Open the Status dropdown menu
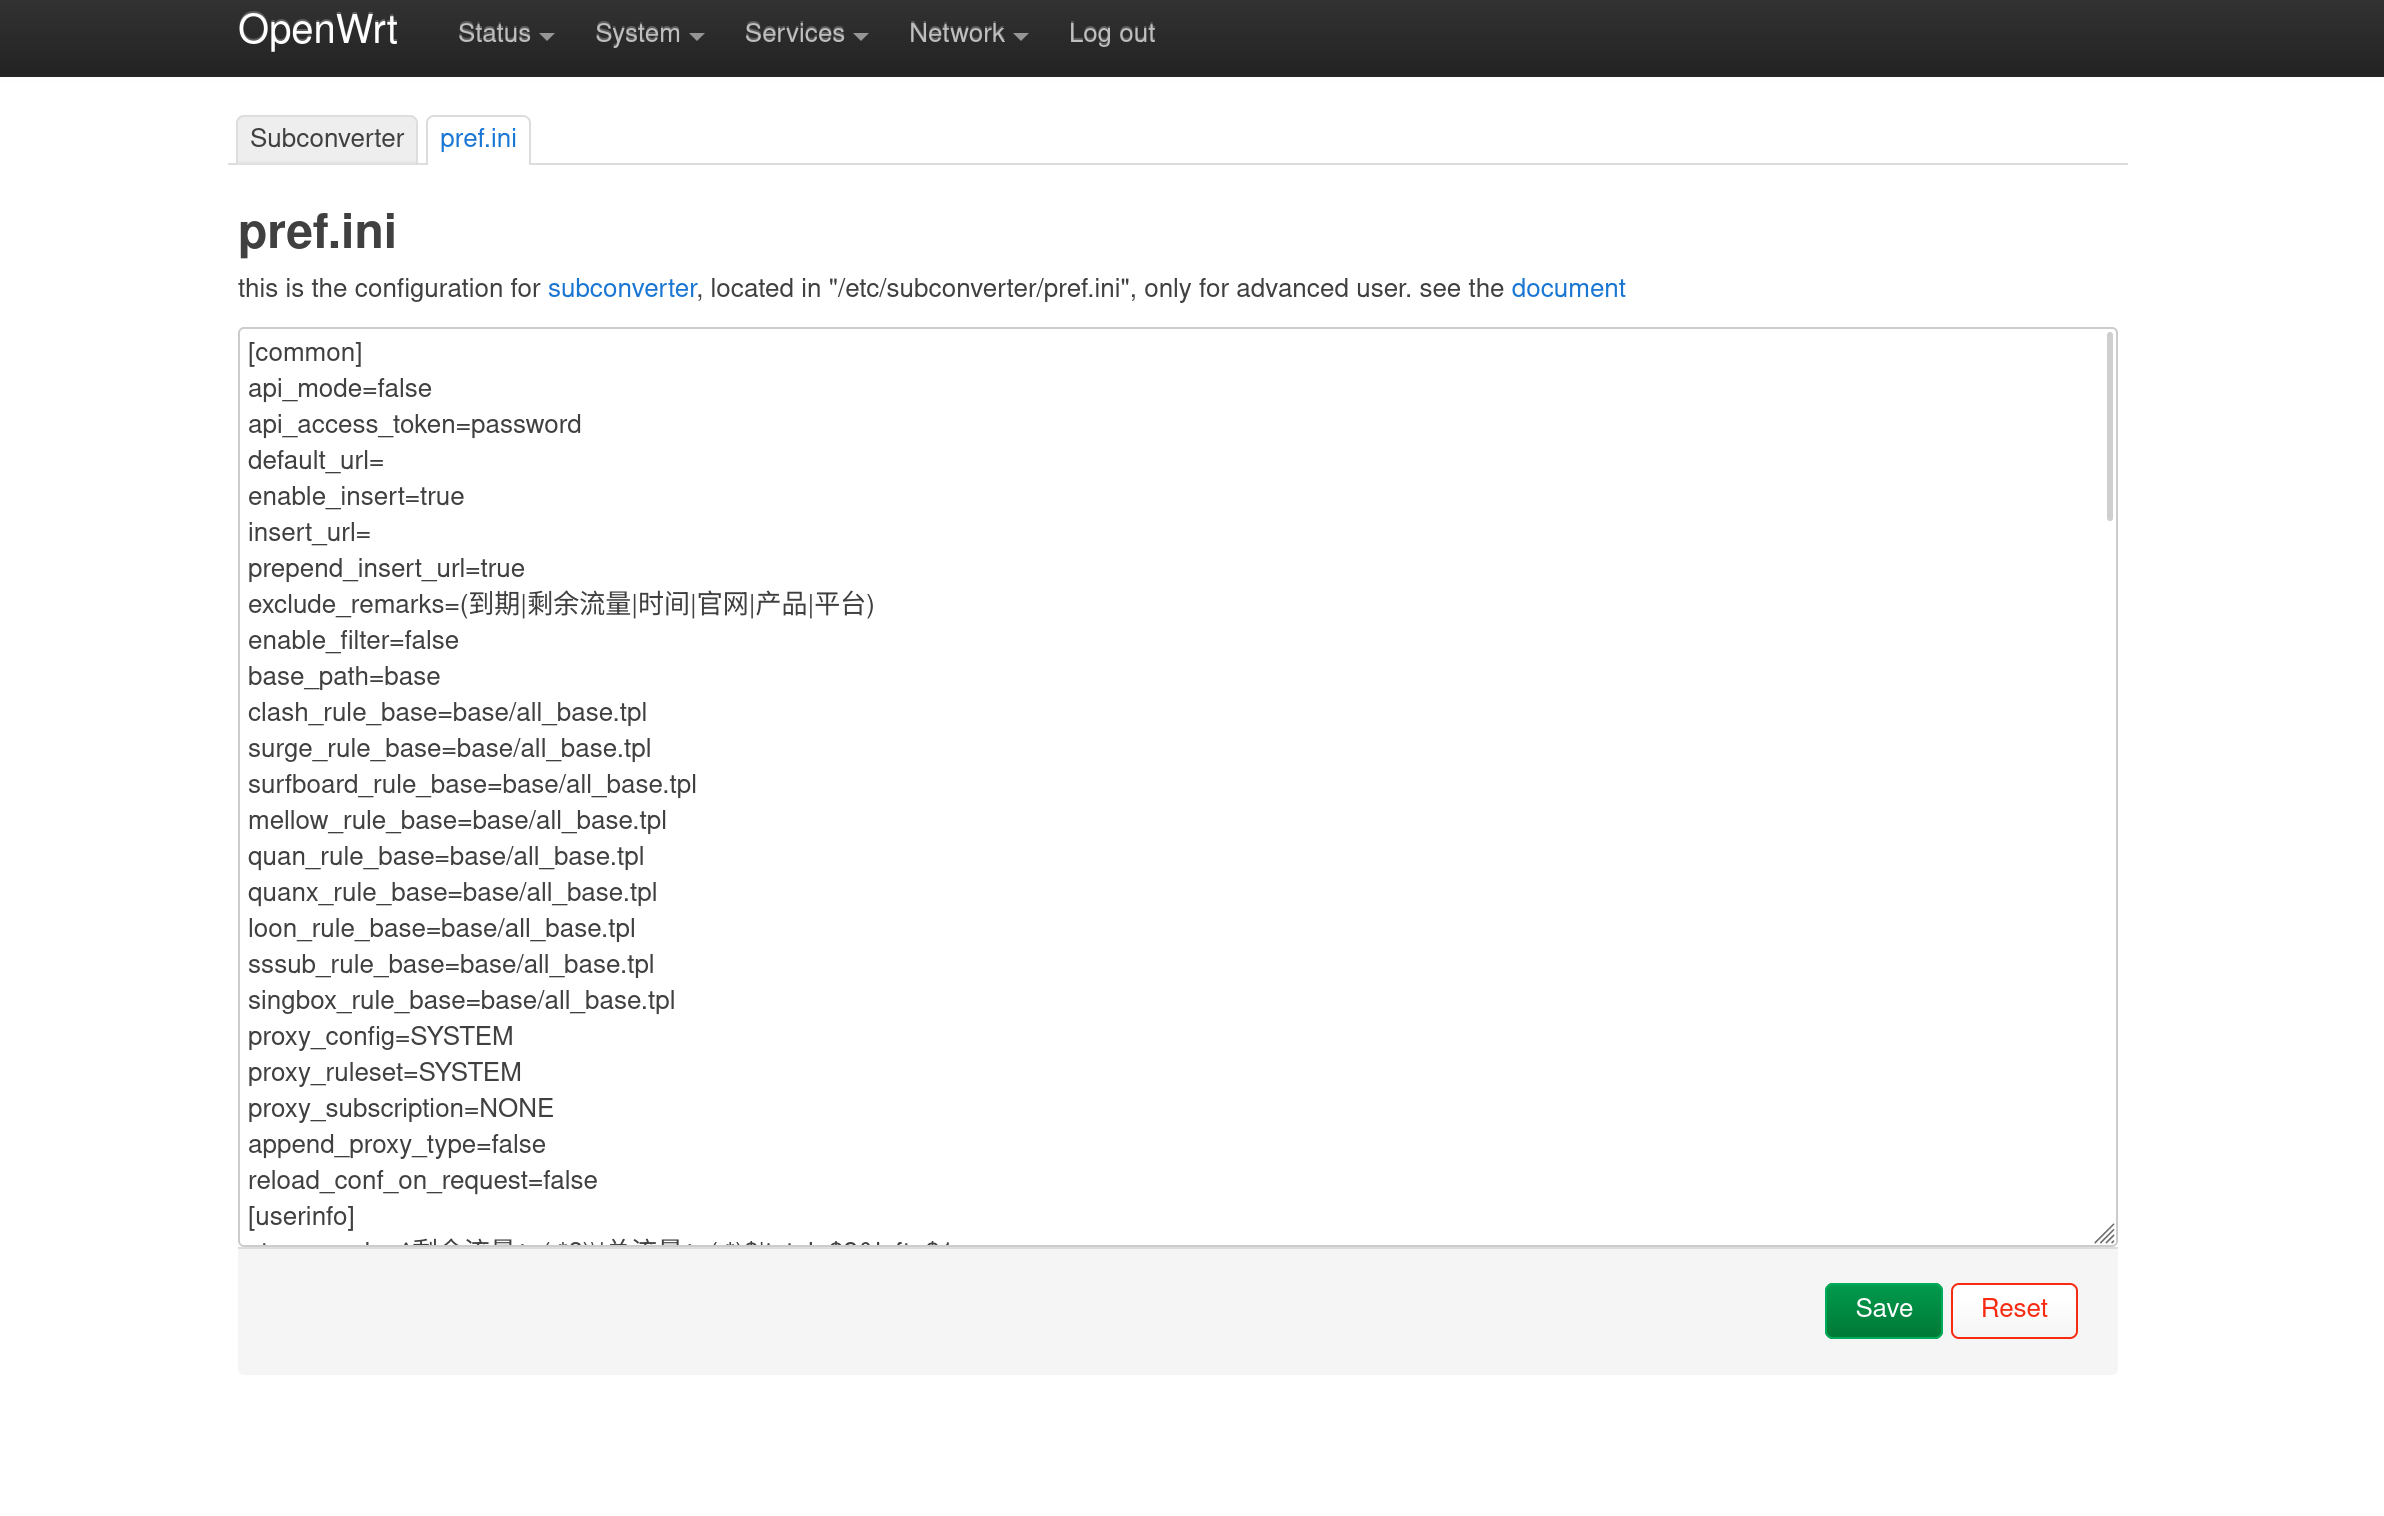2384x1516 pixels. [x=505, y=33]
